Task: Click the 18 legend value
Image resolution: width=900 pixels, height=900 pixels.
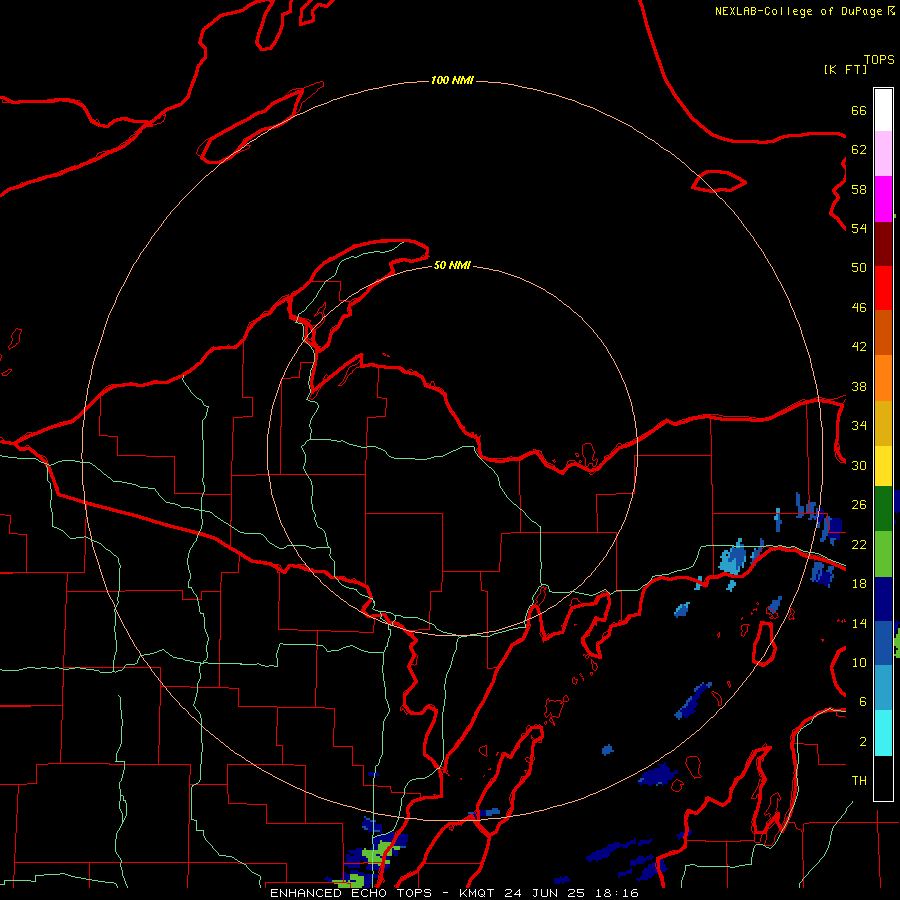Action: 859,584
